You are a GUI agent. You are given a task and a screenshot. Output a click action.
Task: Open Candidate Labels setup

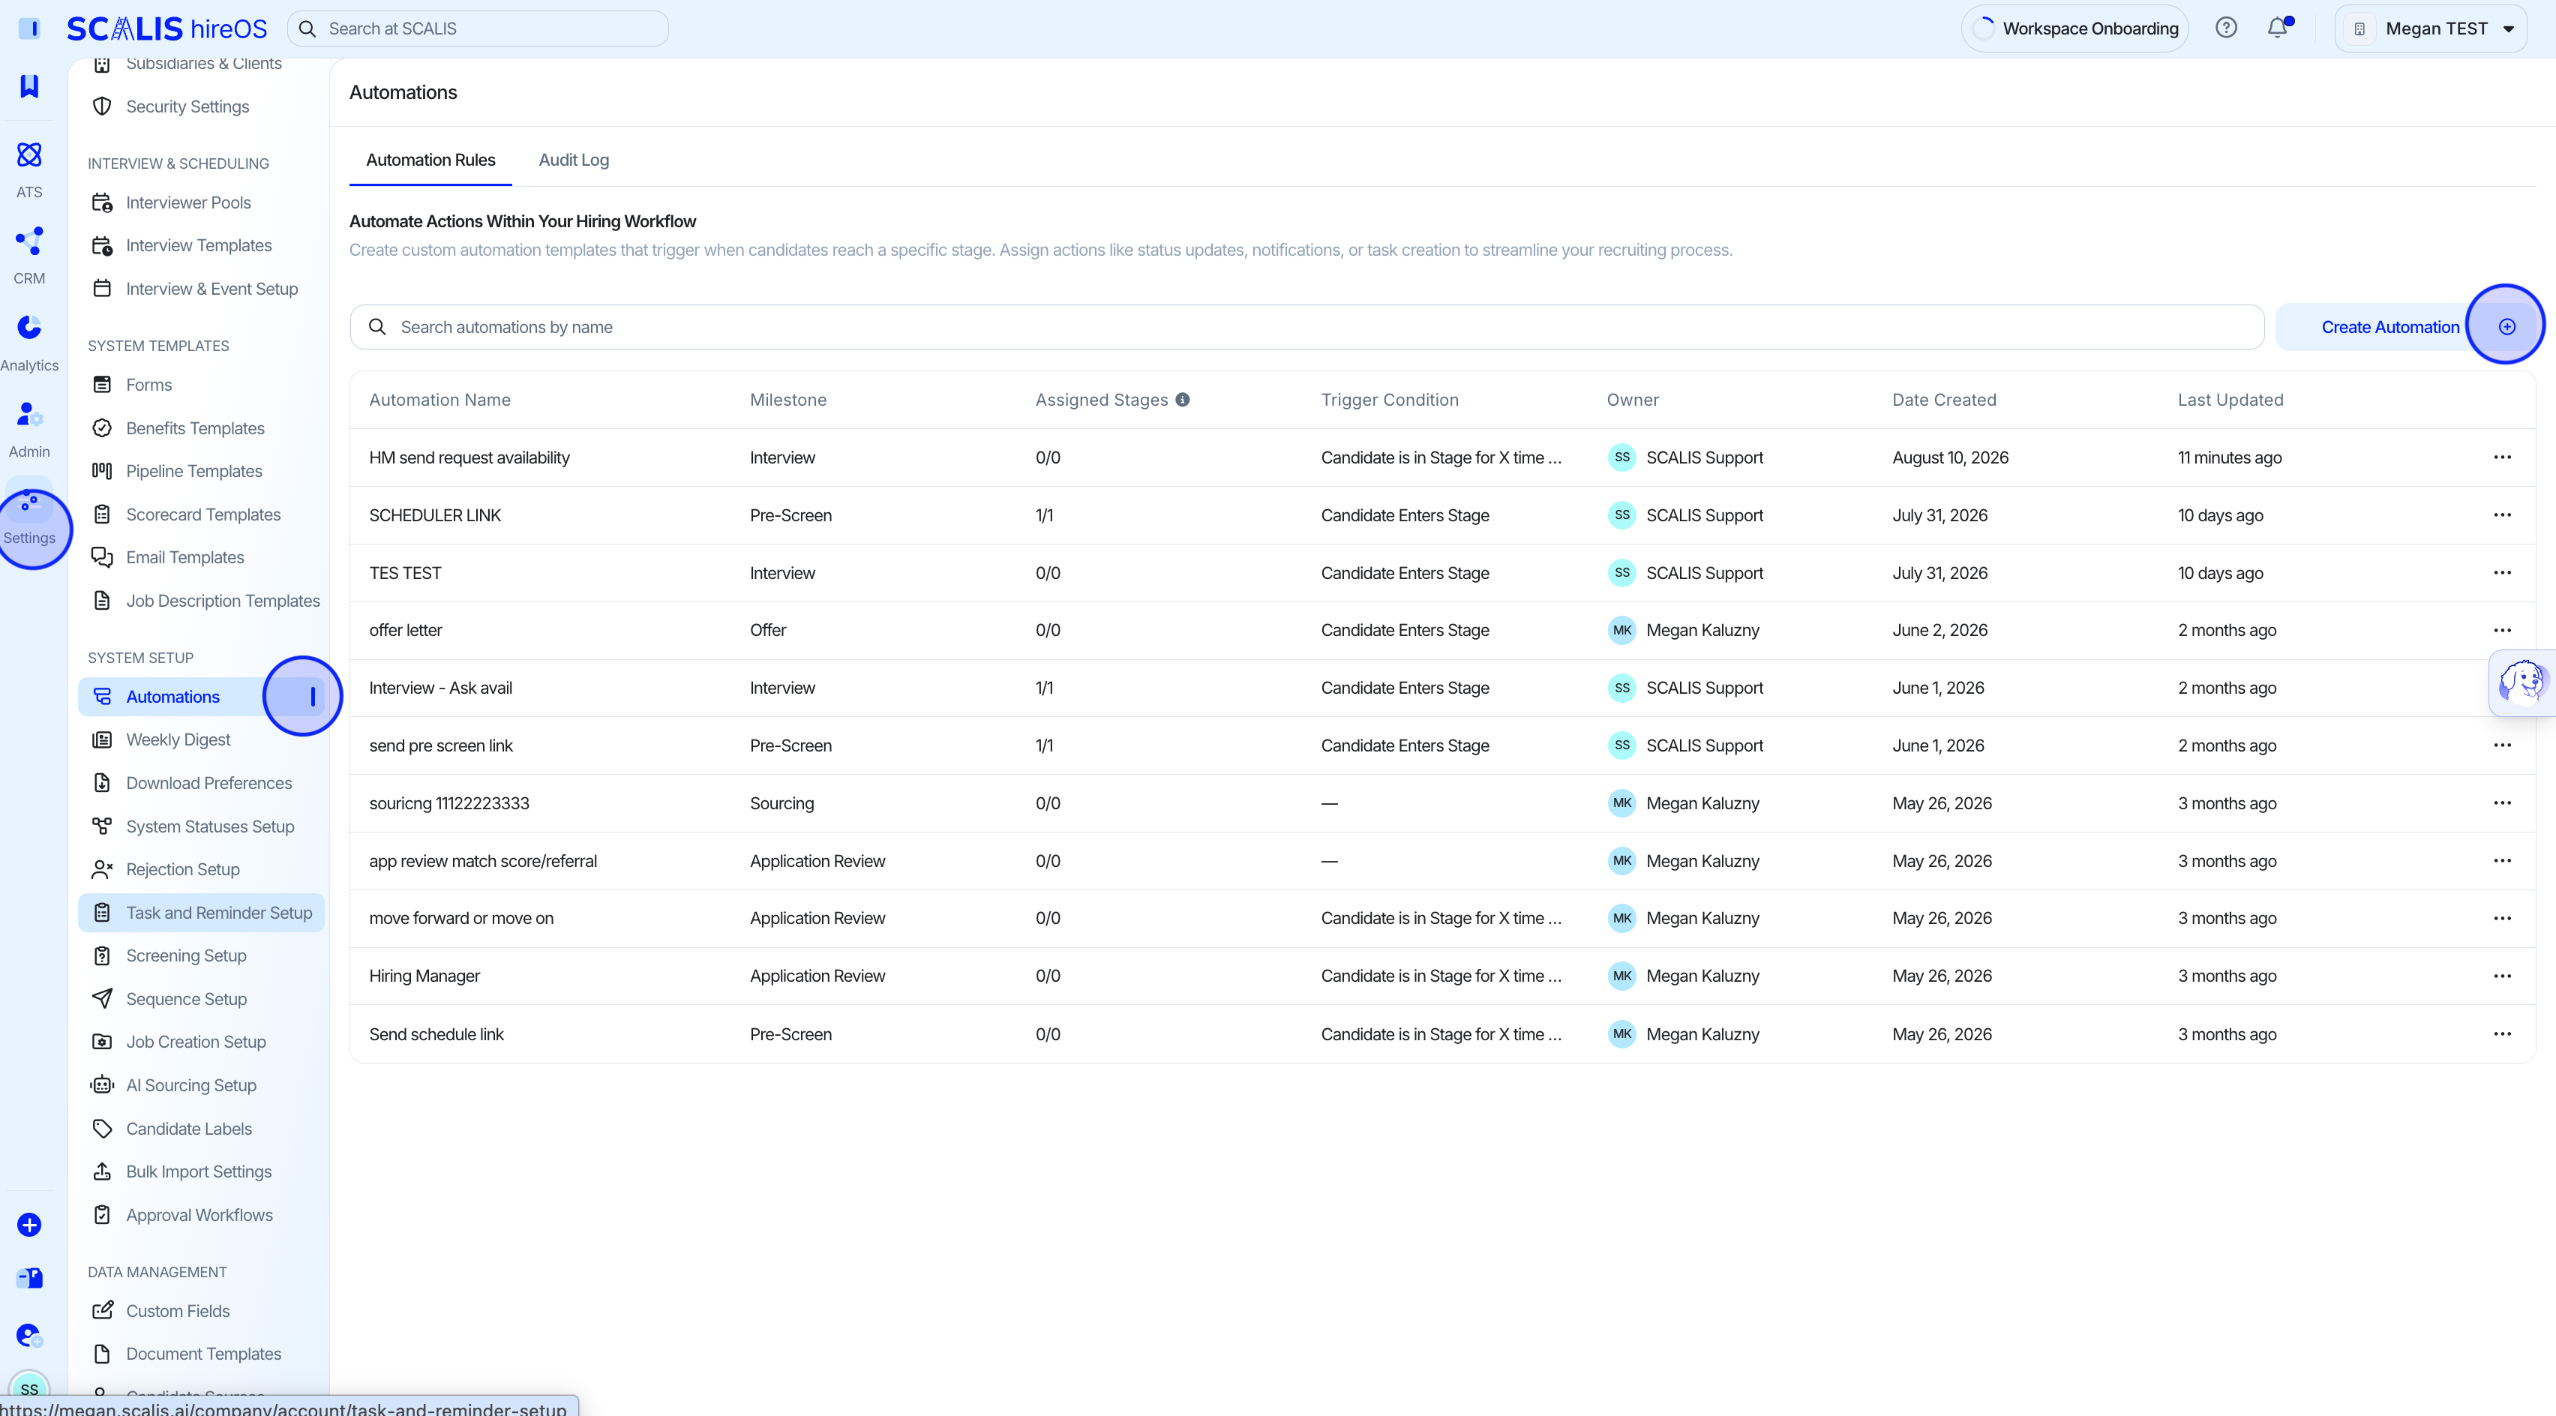coord(189,1128)
